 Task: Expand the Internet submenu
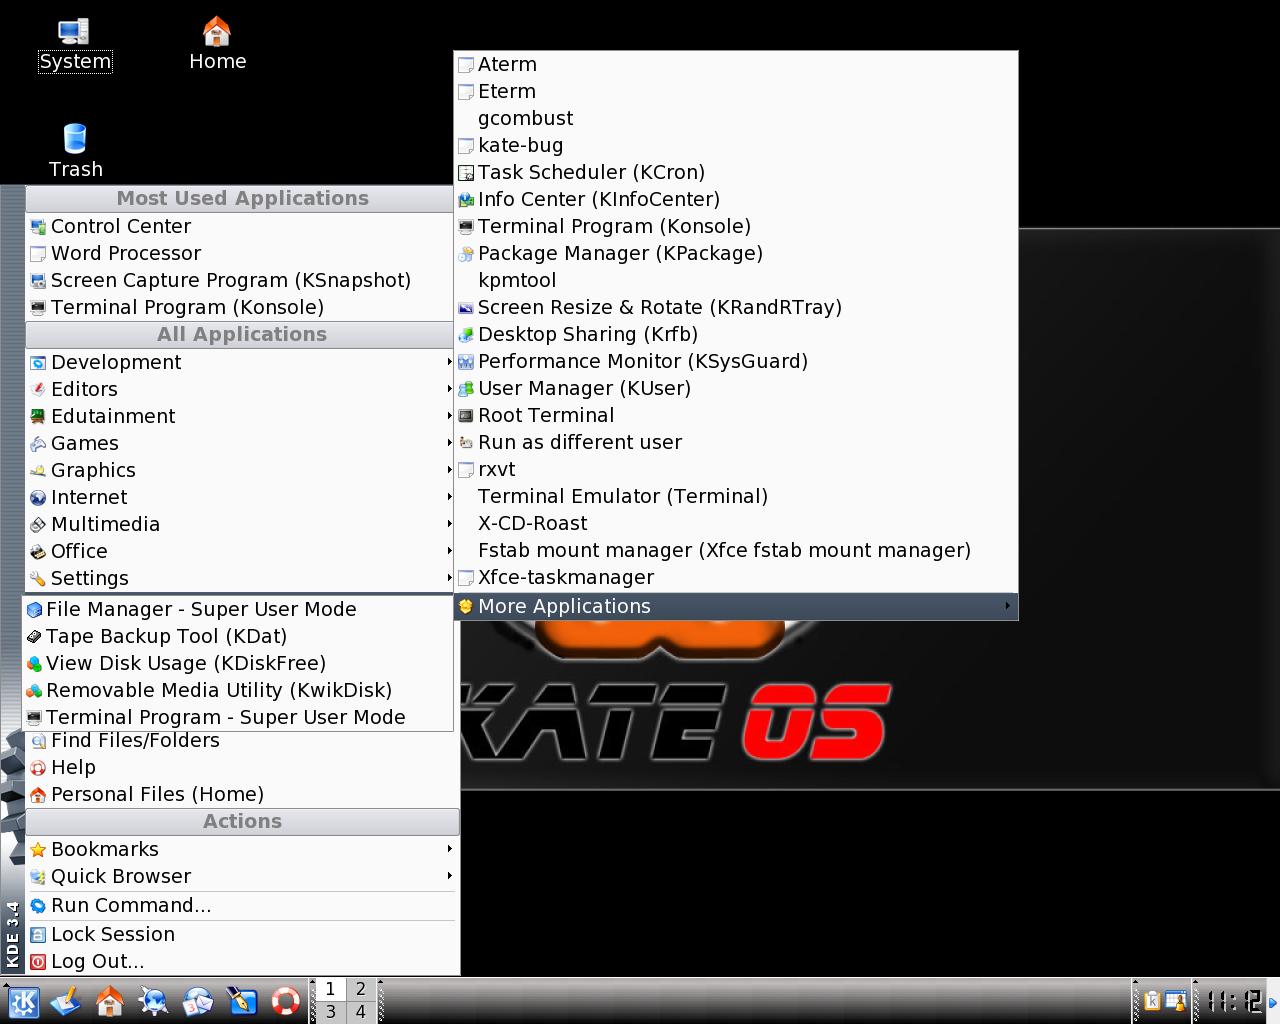pos(239,498)
